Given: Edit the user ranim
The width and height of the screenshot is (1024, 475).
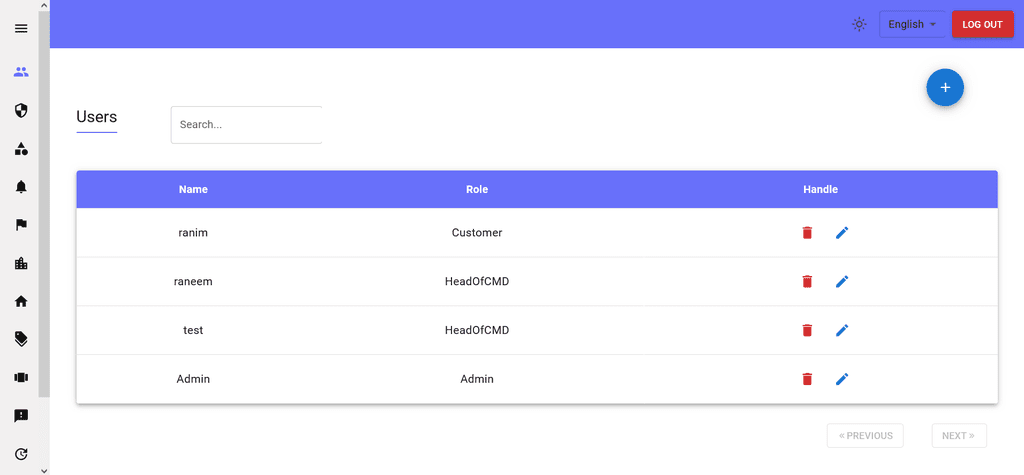Looking at the screenshot, I should pyautogui.click(x=842, y=233).
